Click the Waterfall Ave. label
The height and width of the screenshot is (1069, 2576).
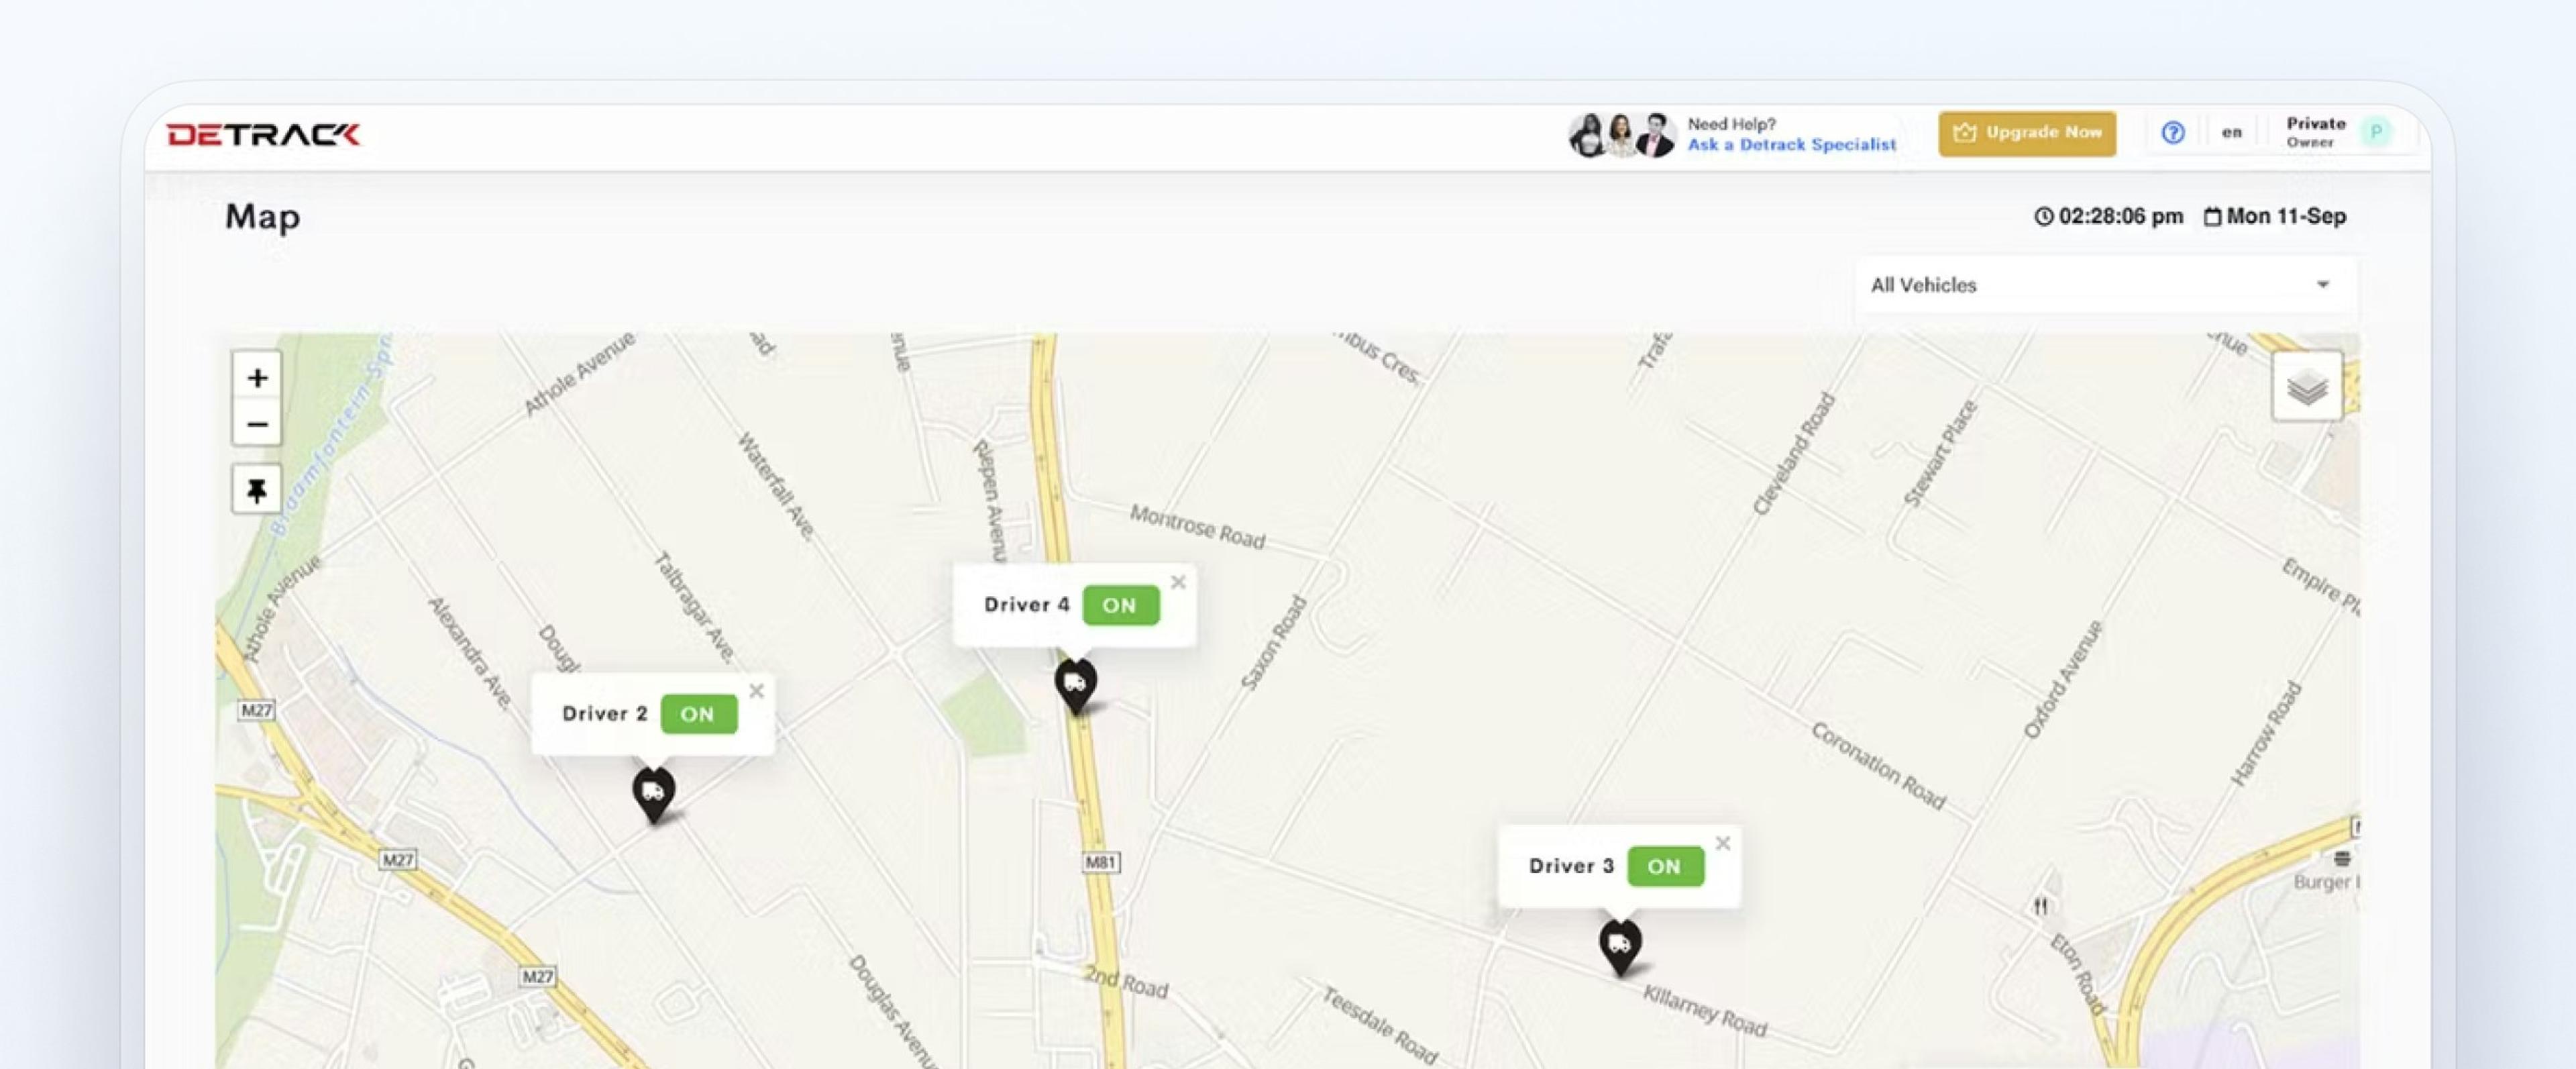pyautogui.click(x=777, y=488)
